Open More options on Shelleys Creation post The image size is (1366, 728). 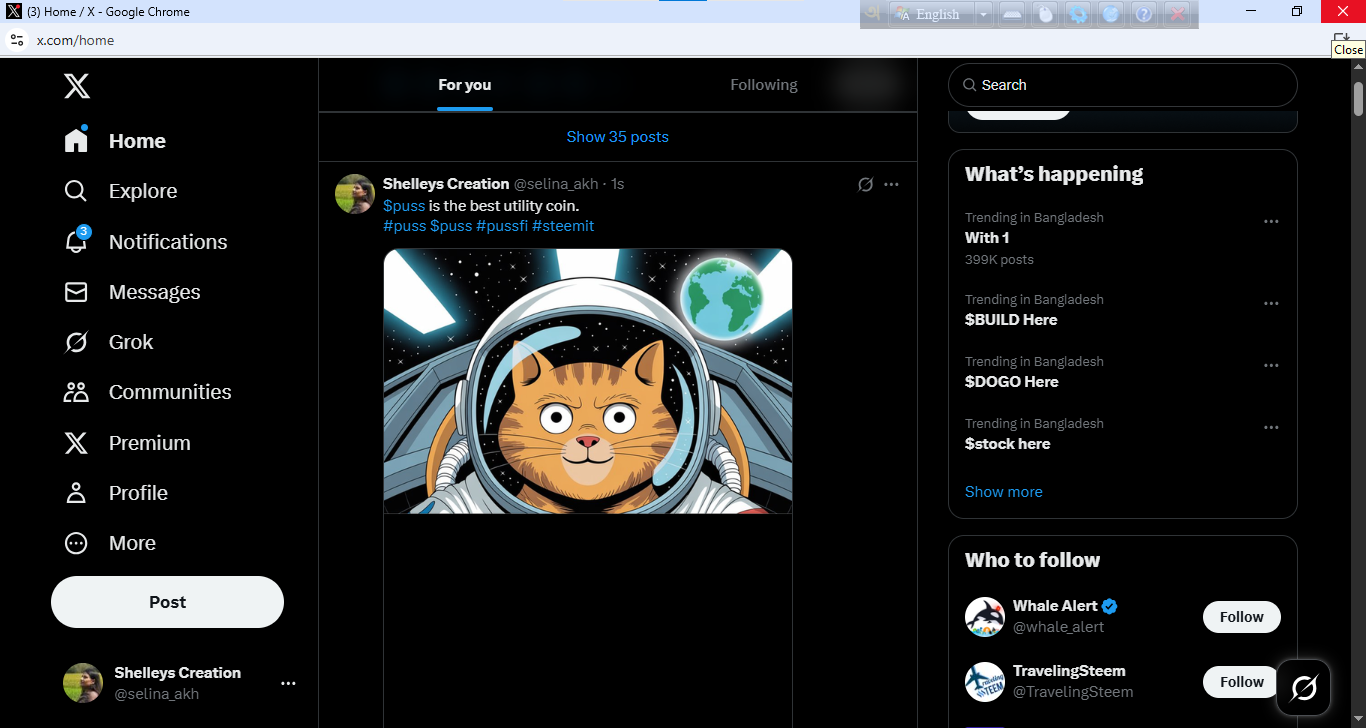click(x=891, y=184)
